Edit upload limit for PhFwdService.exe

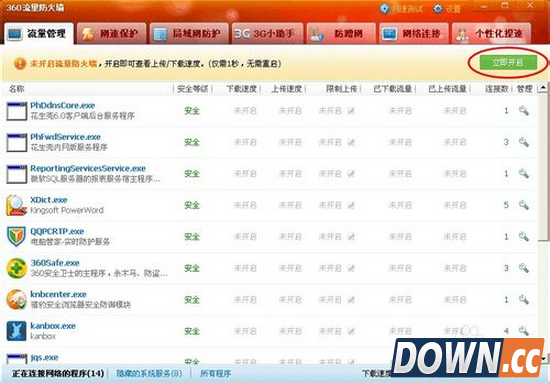pyautogui.click(x=351, y=142)
